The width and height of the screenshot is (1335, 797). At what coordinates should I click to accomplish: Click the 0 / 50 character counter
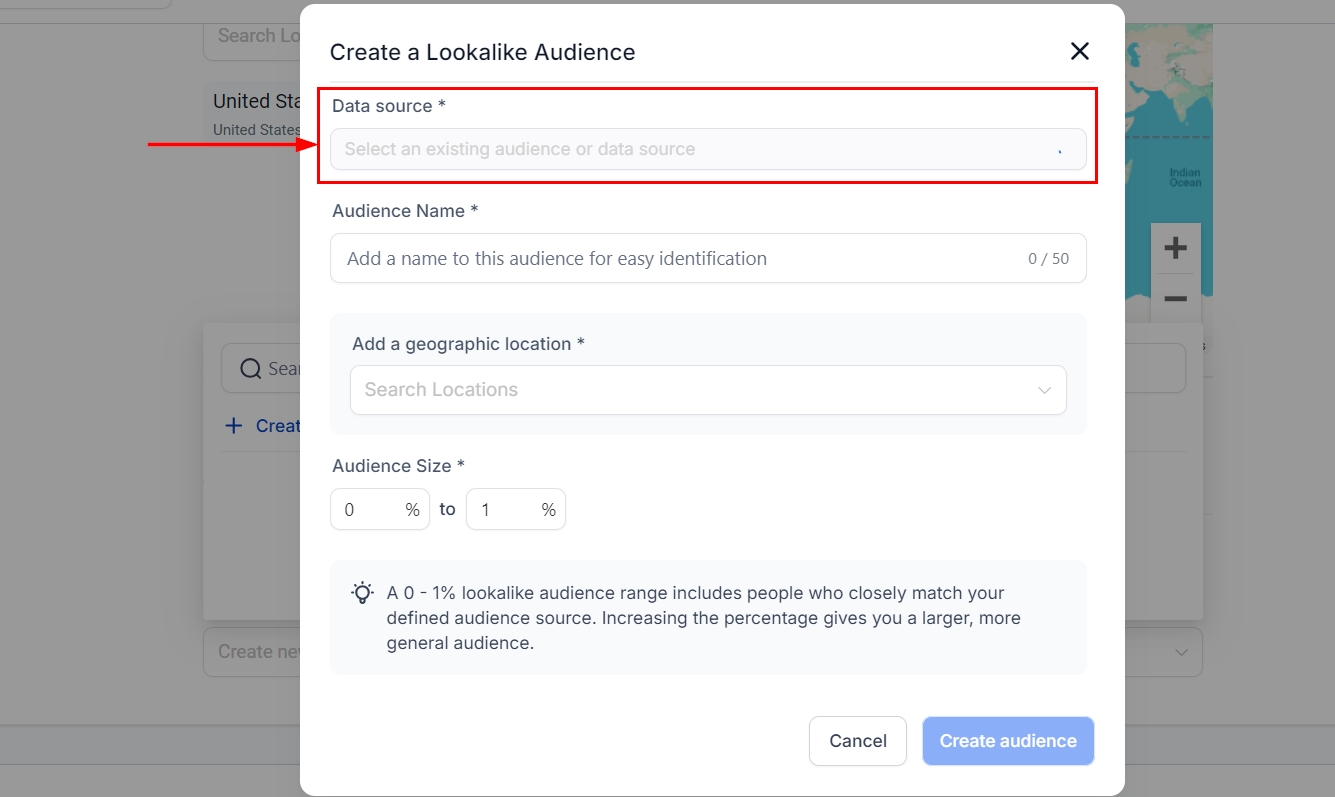pyautogui.click(x=1047, y=259)
